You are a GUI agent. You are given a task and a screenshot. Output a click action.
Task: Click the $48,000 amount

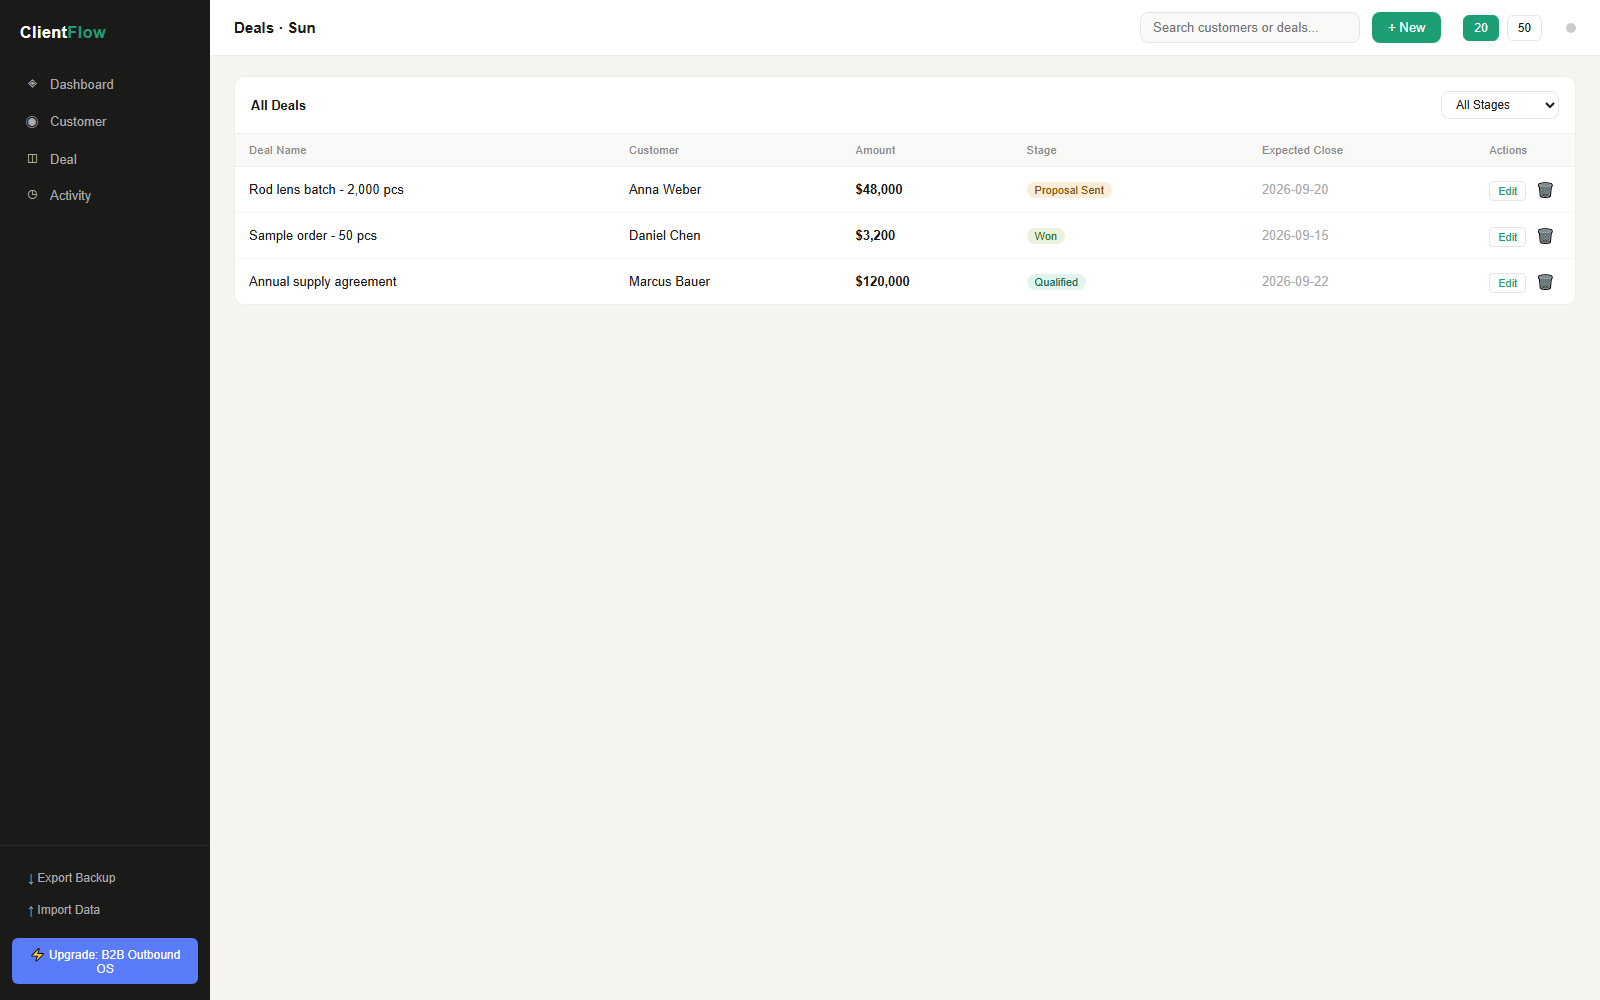pos(879,189)
